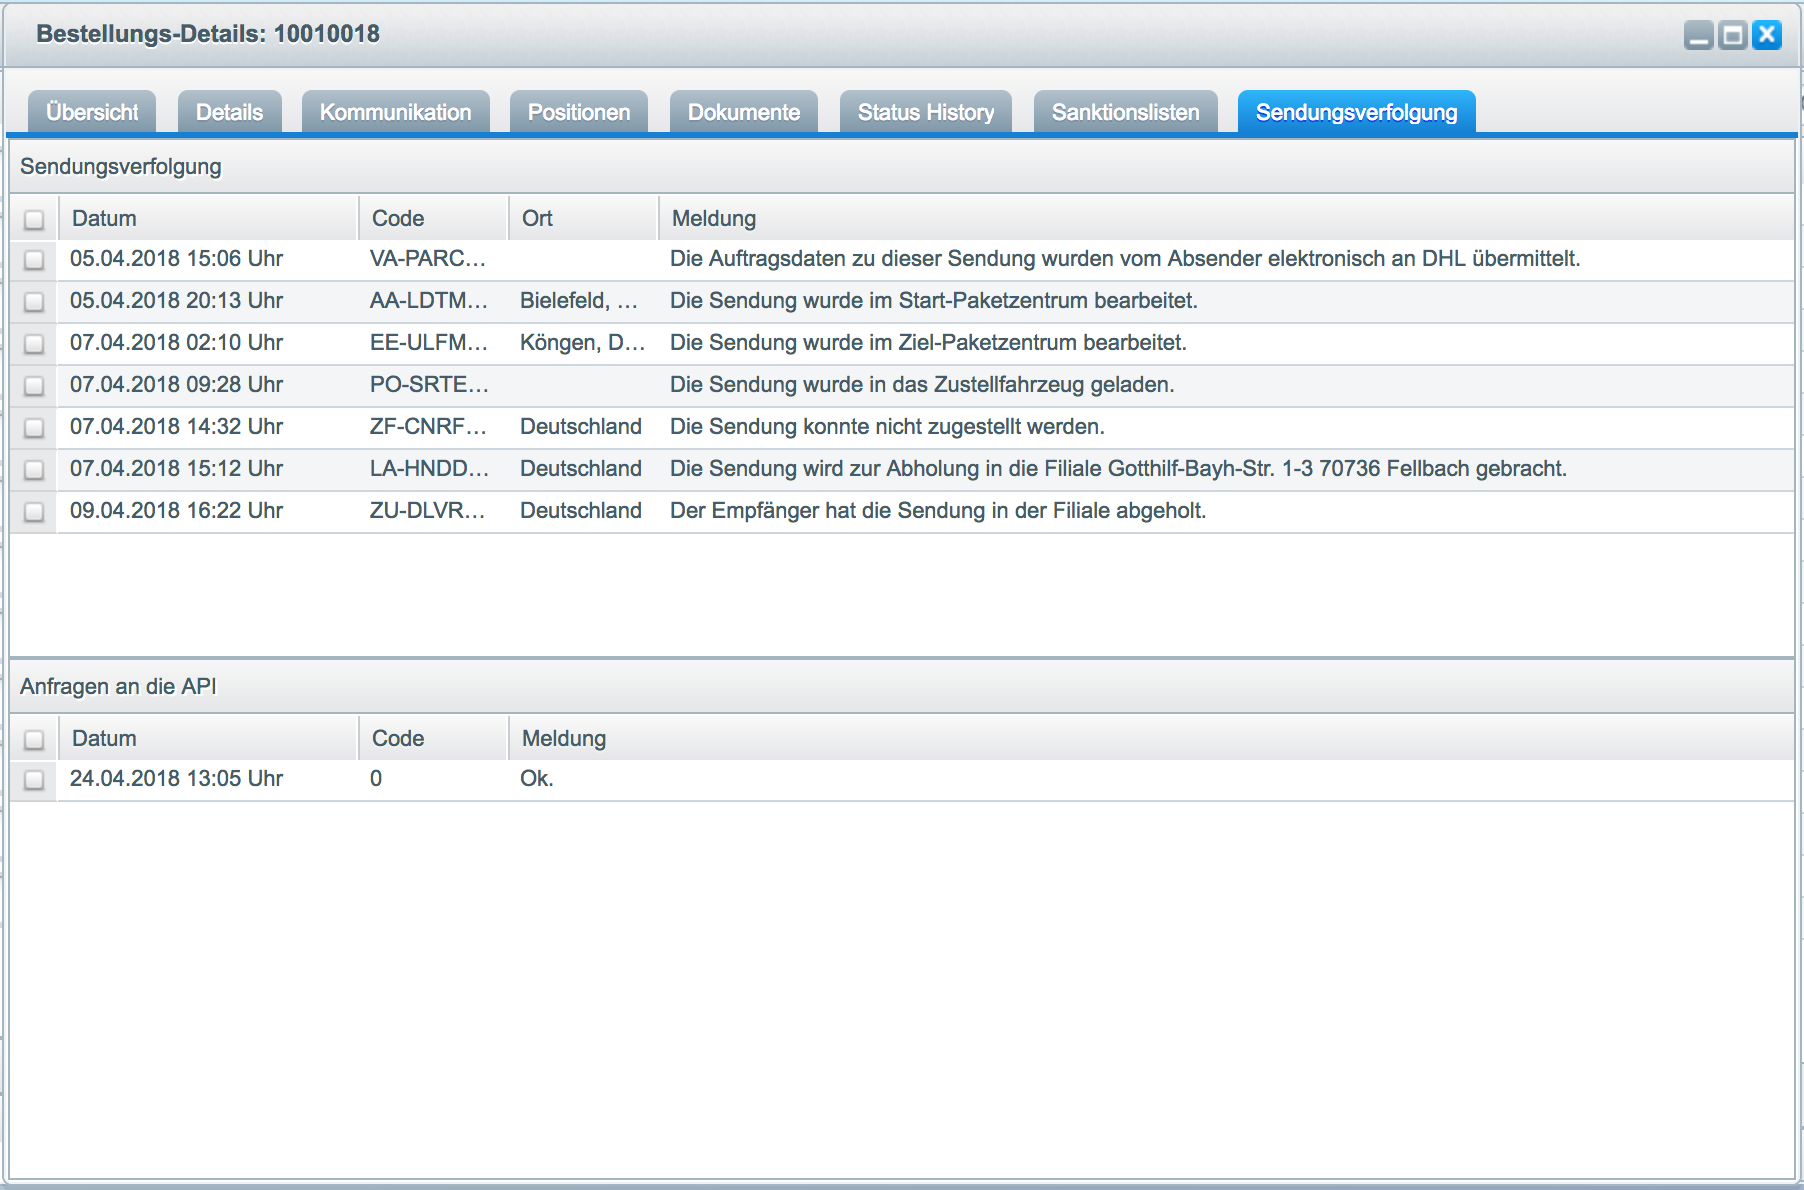Select the AA-LDTM… code cell
The width and height of the screenshot is (1804, 1190).
pyautogui.click(x=429, y=301)
